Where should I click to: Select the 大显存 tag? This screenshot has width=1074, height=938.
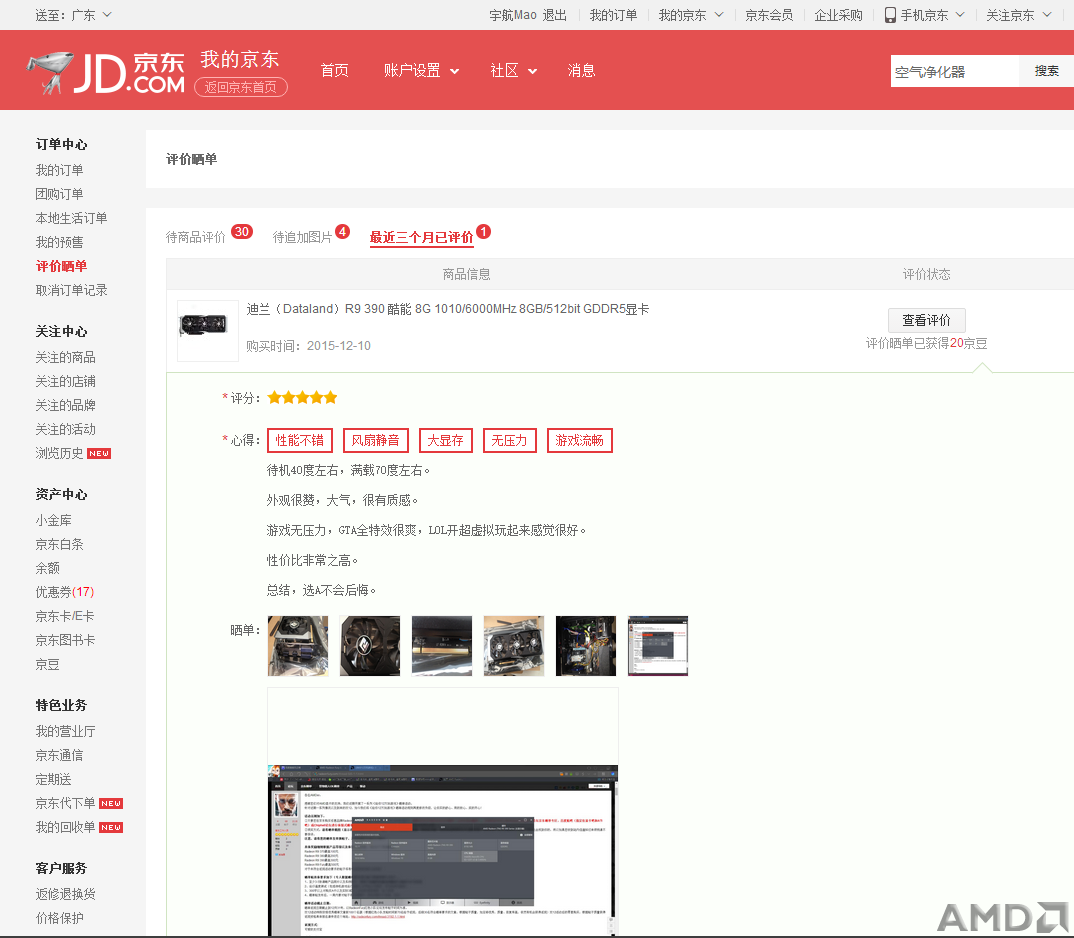tap(445, 441)
